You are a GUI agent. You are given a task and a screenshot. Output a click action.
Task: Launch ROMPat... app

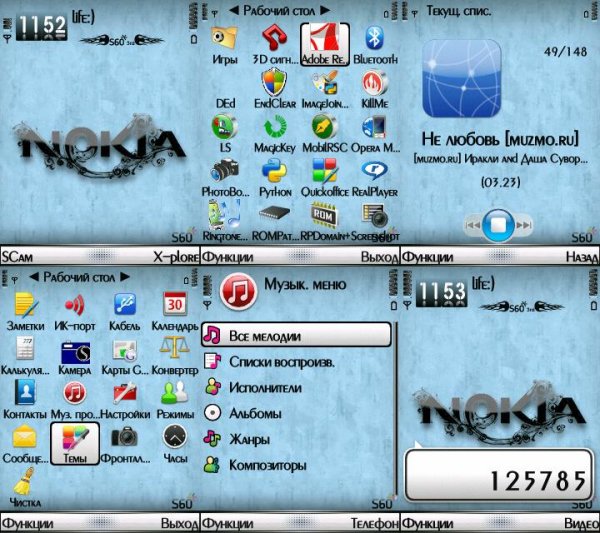(275, 221)
